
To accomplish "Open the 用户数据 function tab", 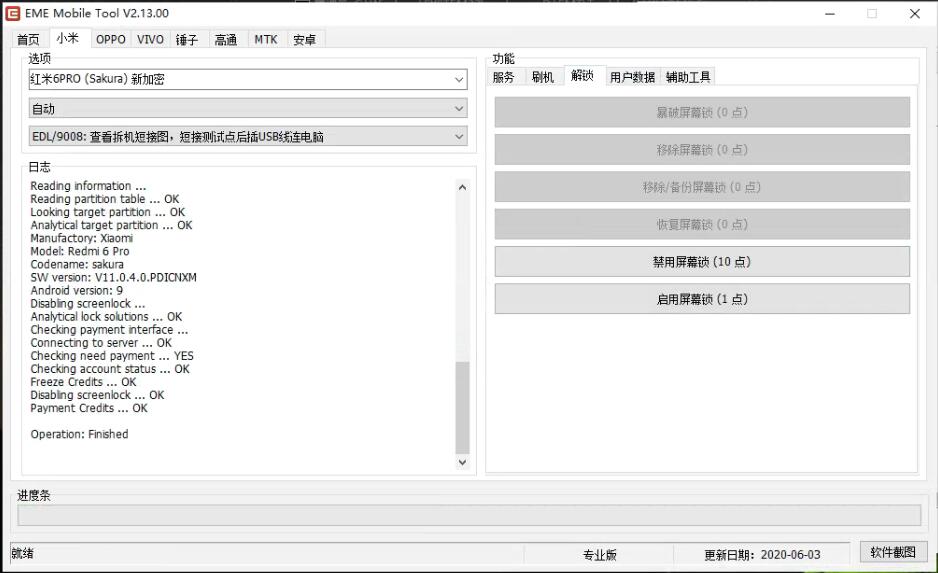I will [632, 77].
